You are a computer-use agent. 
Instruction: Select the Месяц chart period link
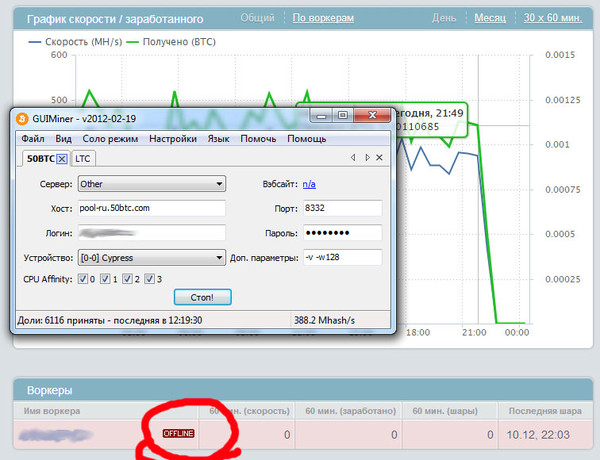pos(490,18)
